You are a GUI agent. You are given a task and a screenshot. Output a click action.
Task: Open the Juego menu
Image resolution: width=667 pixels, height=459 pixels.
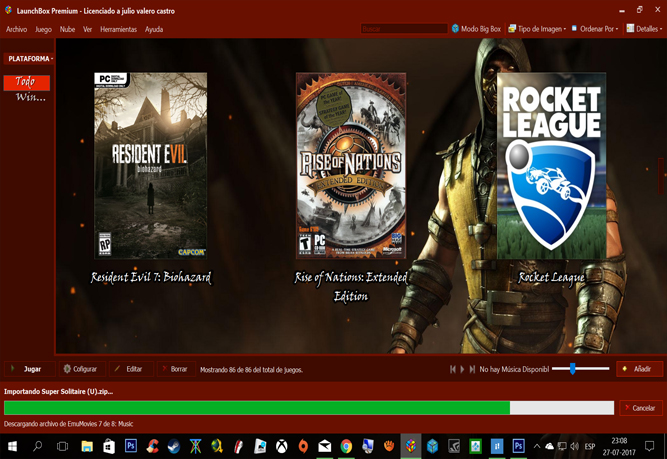[43, 29]
